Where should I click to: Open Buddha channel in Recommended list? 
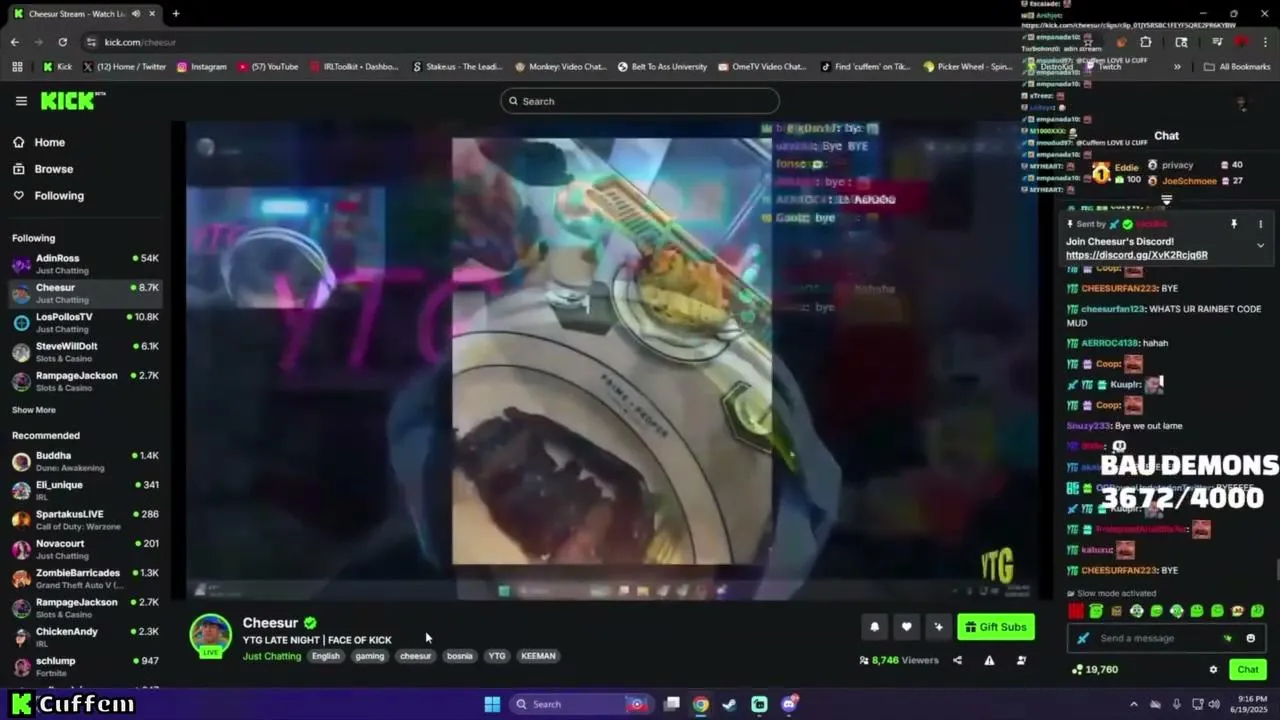pyautogui.click(x=85, y=461)
